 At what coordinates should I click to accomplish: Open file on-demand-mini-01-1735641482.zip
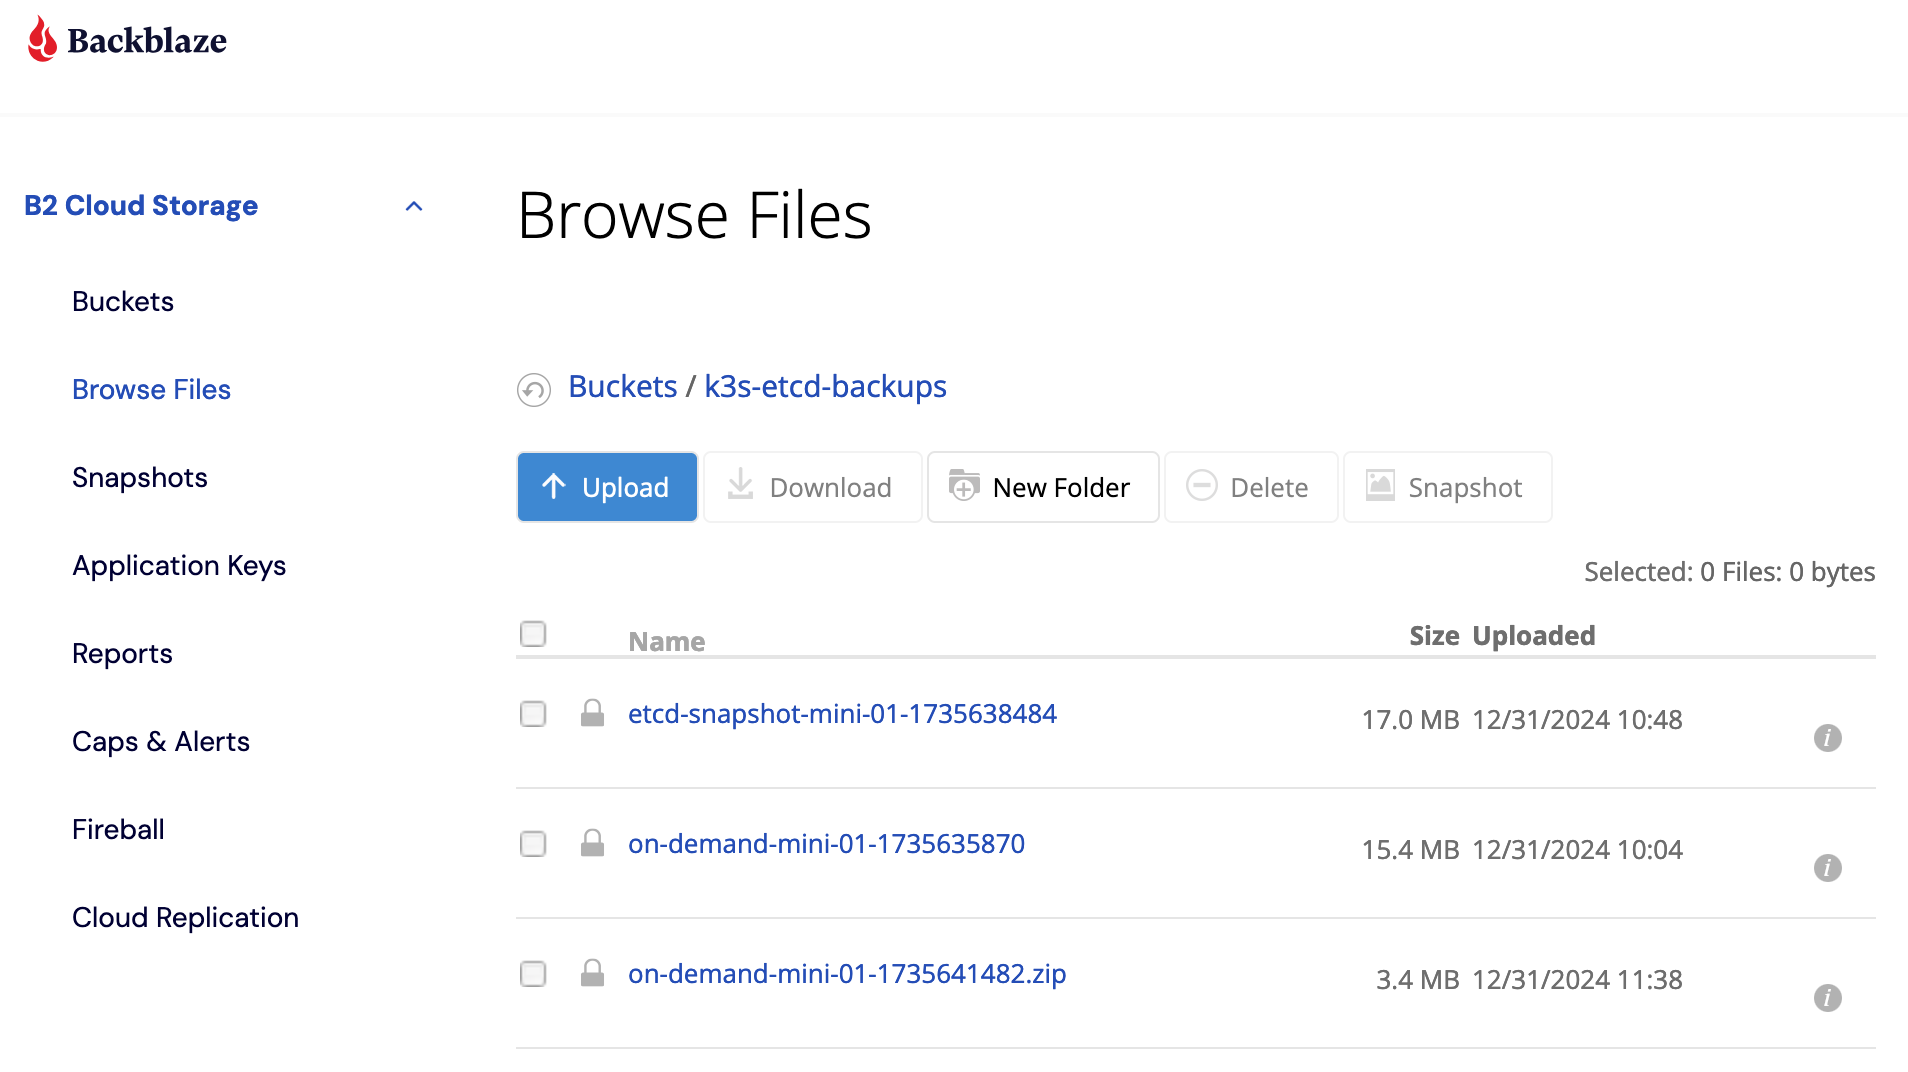point(847,973)
